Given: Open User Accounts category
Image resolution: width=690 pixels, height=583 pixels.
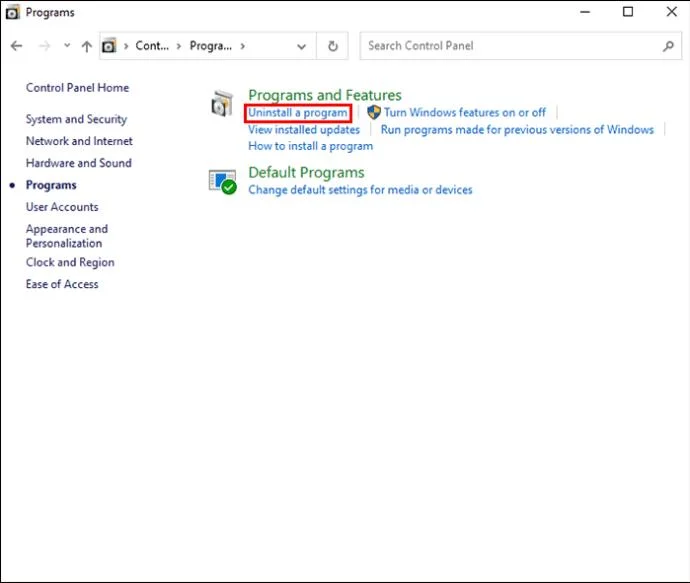Looking at the screenshot, I should (x=62, y=207).
